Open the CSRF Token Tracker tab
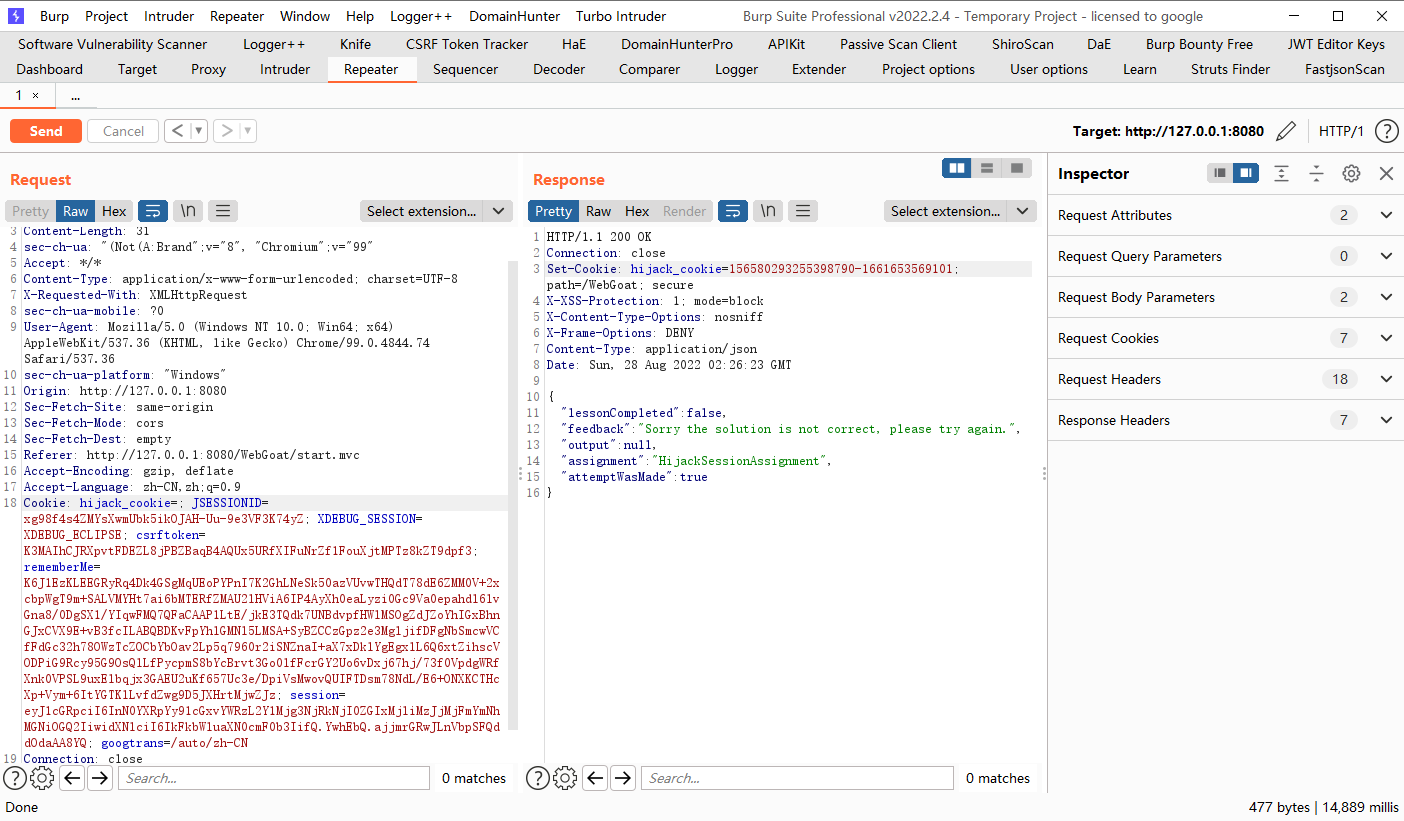1404x821 pixels. 467,44
